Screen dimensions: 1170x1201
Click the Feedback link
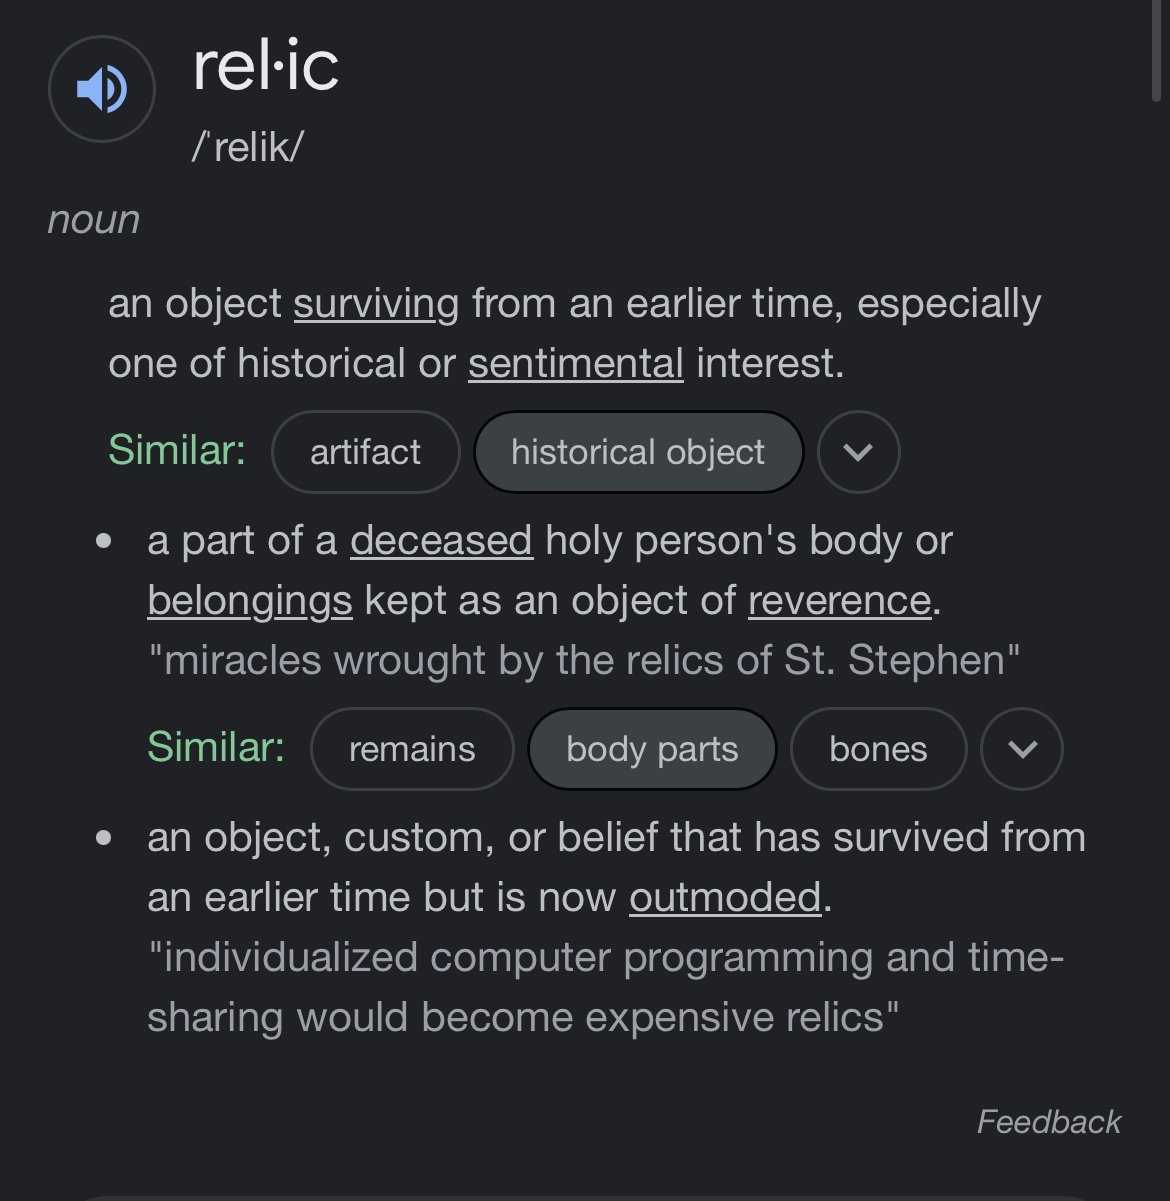tap(1048, 1122)
